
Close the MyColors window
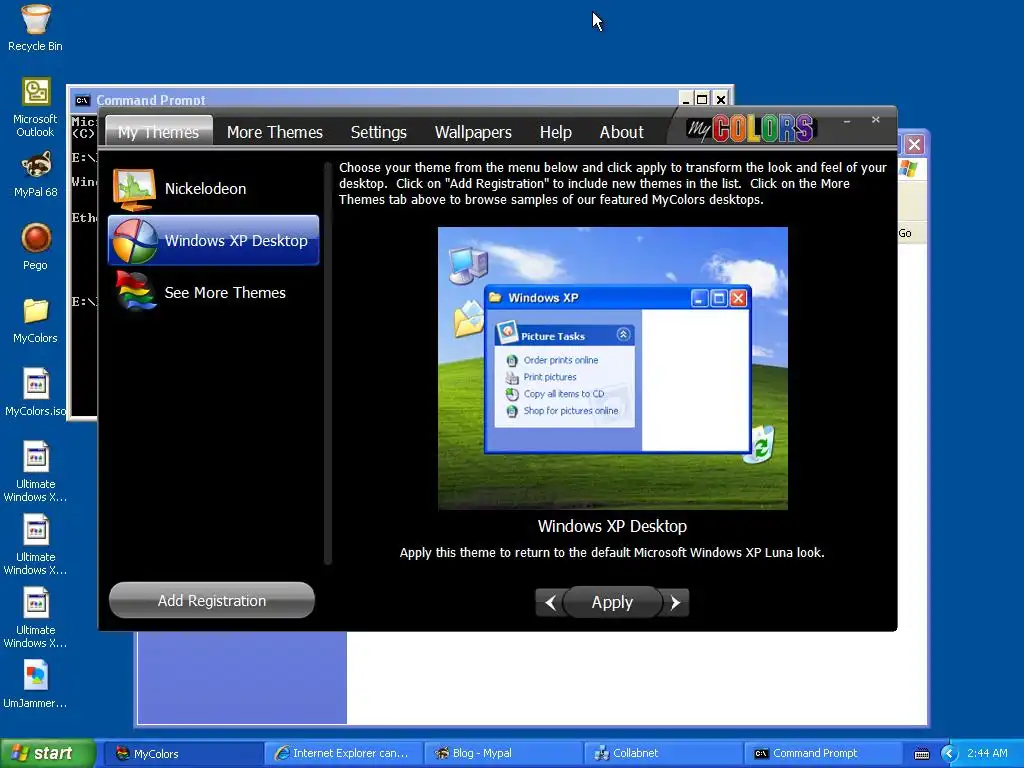coord(876,120)
